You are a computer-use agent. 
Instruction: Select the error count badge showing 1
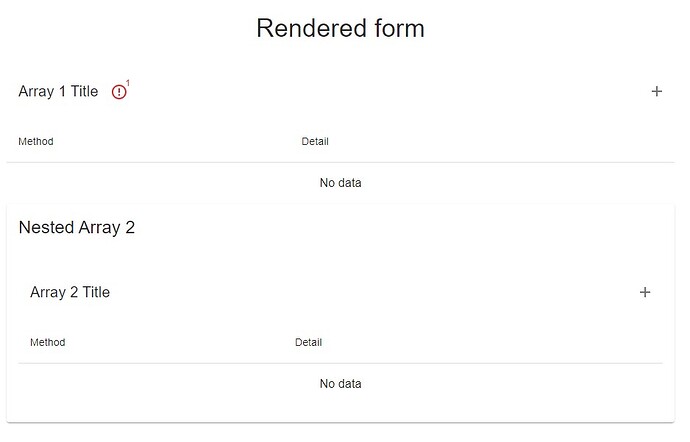[128, 82]
